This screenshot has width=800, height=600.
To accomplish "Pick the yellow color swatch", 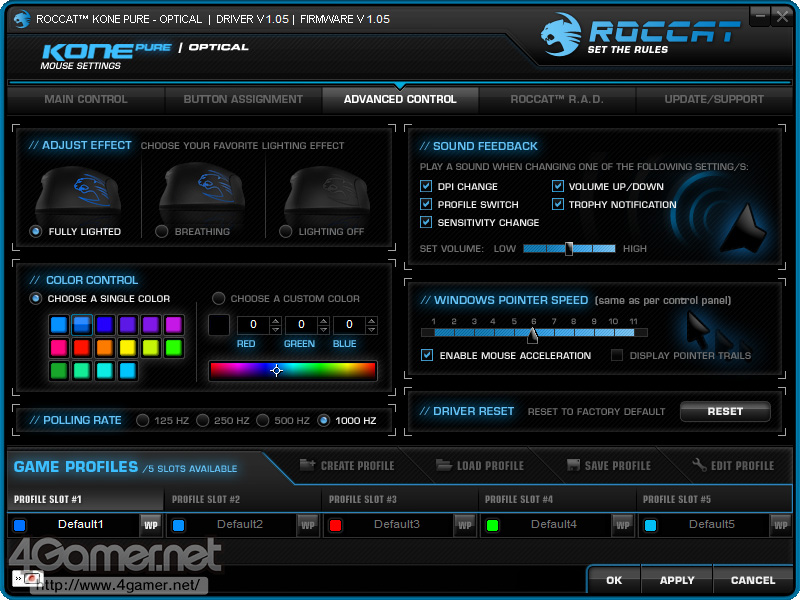I will 128,348.
